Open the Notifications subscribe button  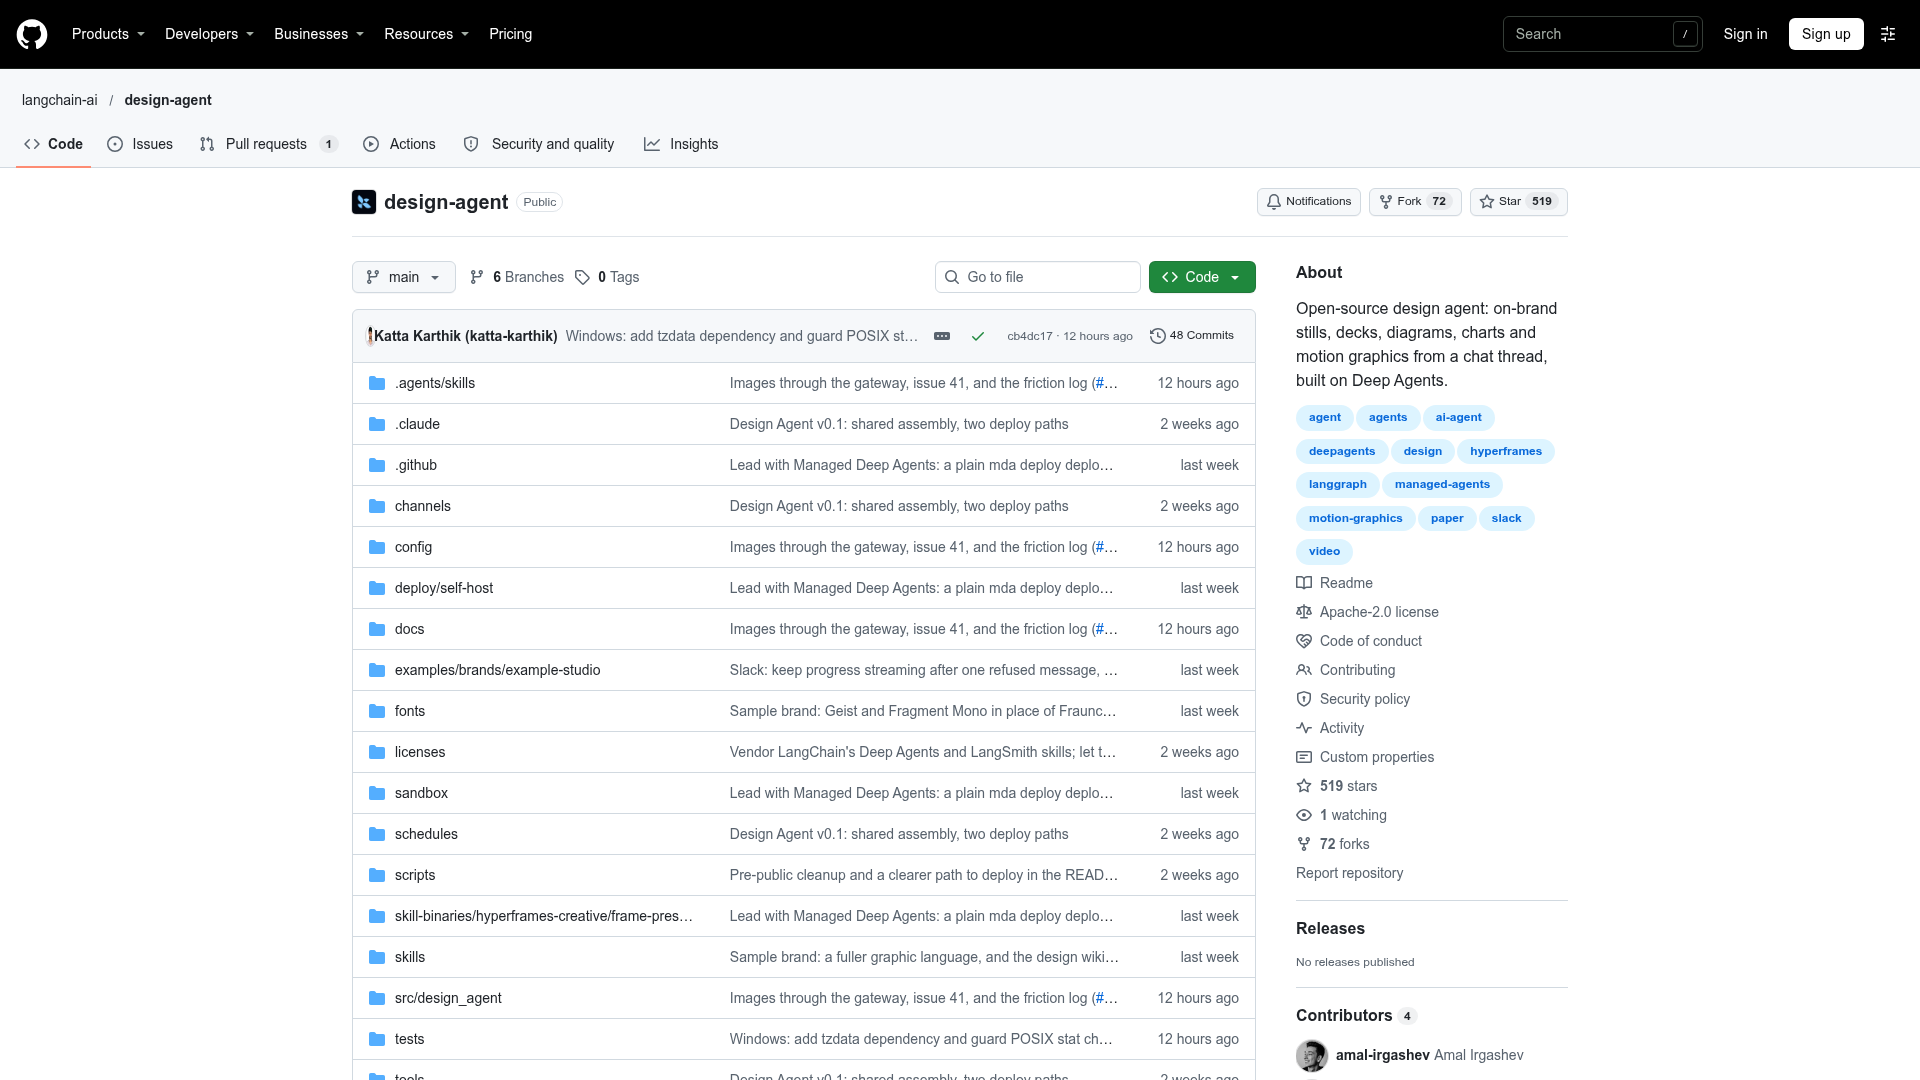[1308, 202]
